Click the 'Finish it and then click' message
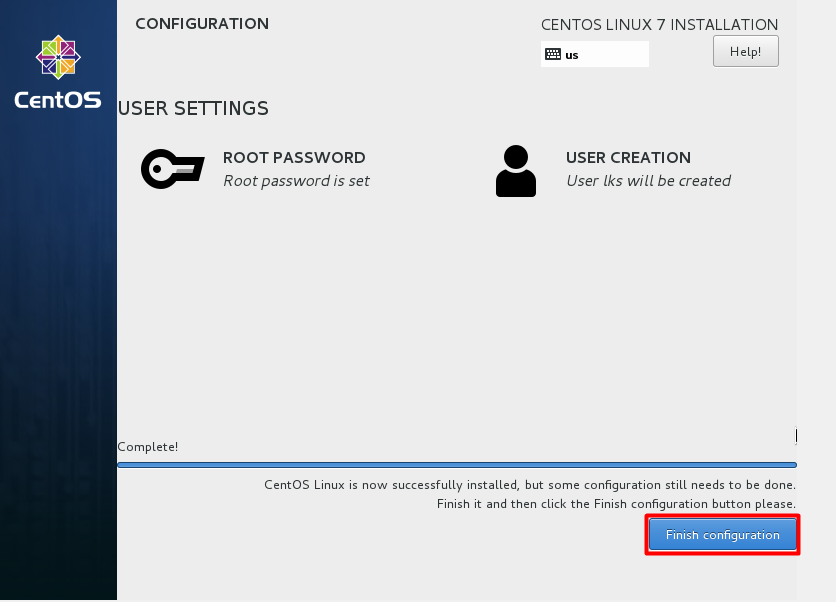Screen dimensions: 836x602 tap(616, 504)
